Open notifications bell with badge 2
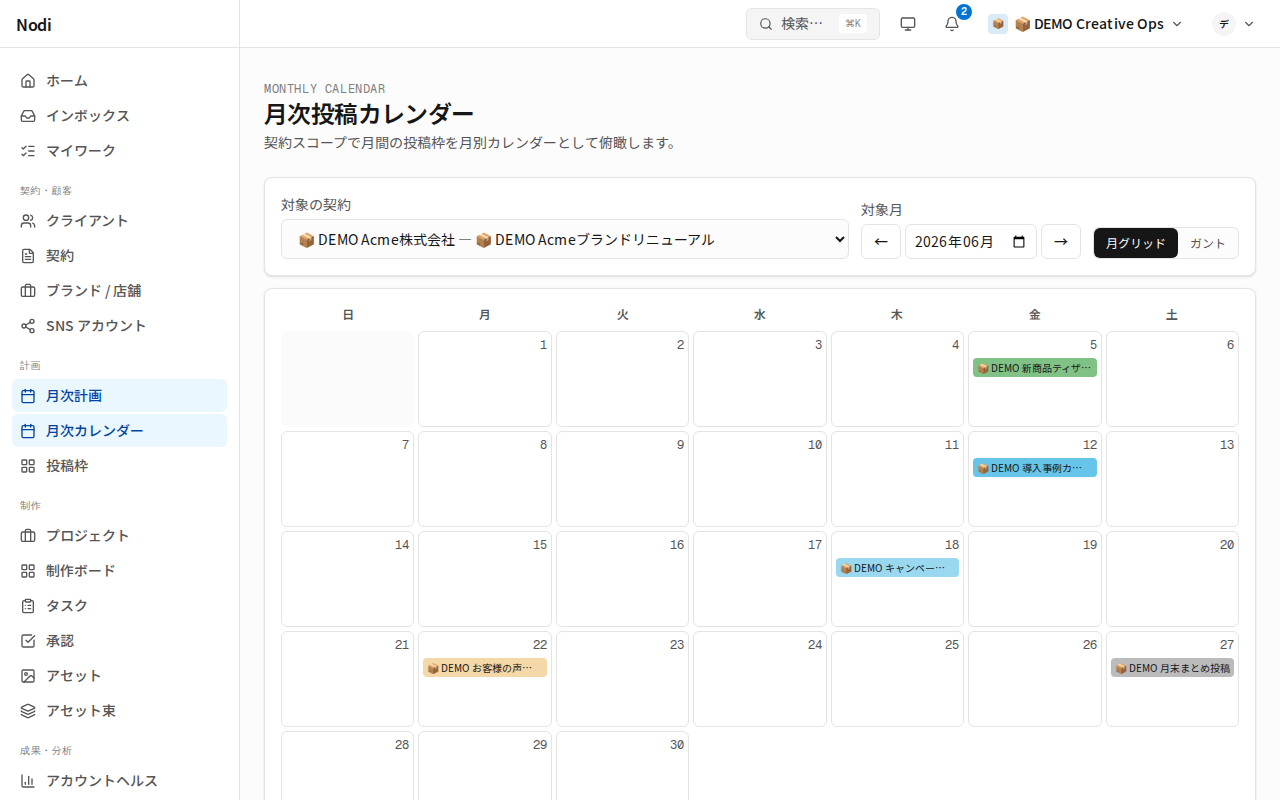 [x=952, y=24]
